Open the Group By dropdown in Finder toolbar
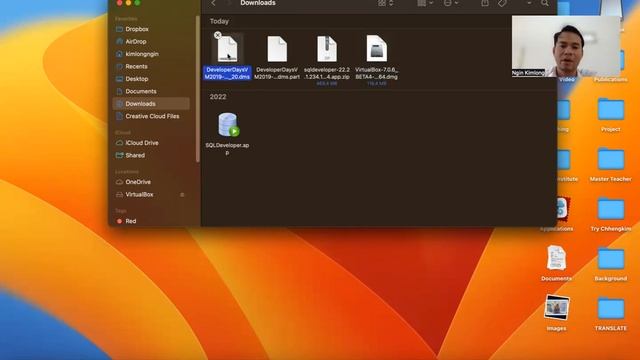This screenshot has height=360, width=640. (424, 3)
